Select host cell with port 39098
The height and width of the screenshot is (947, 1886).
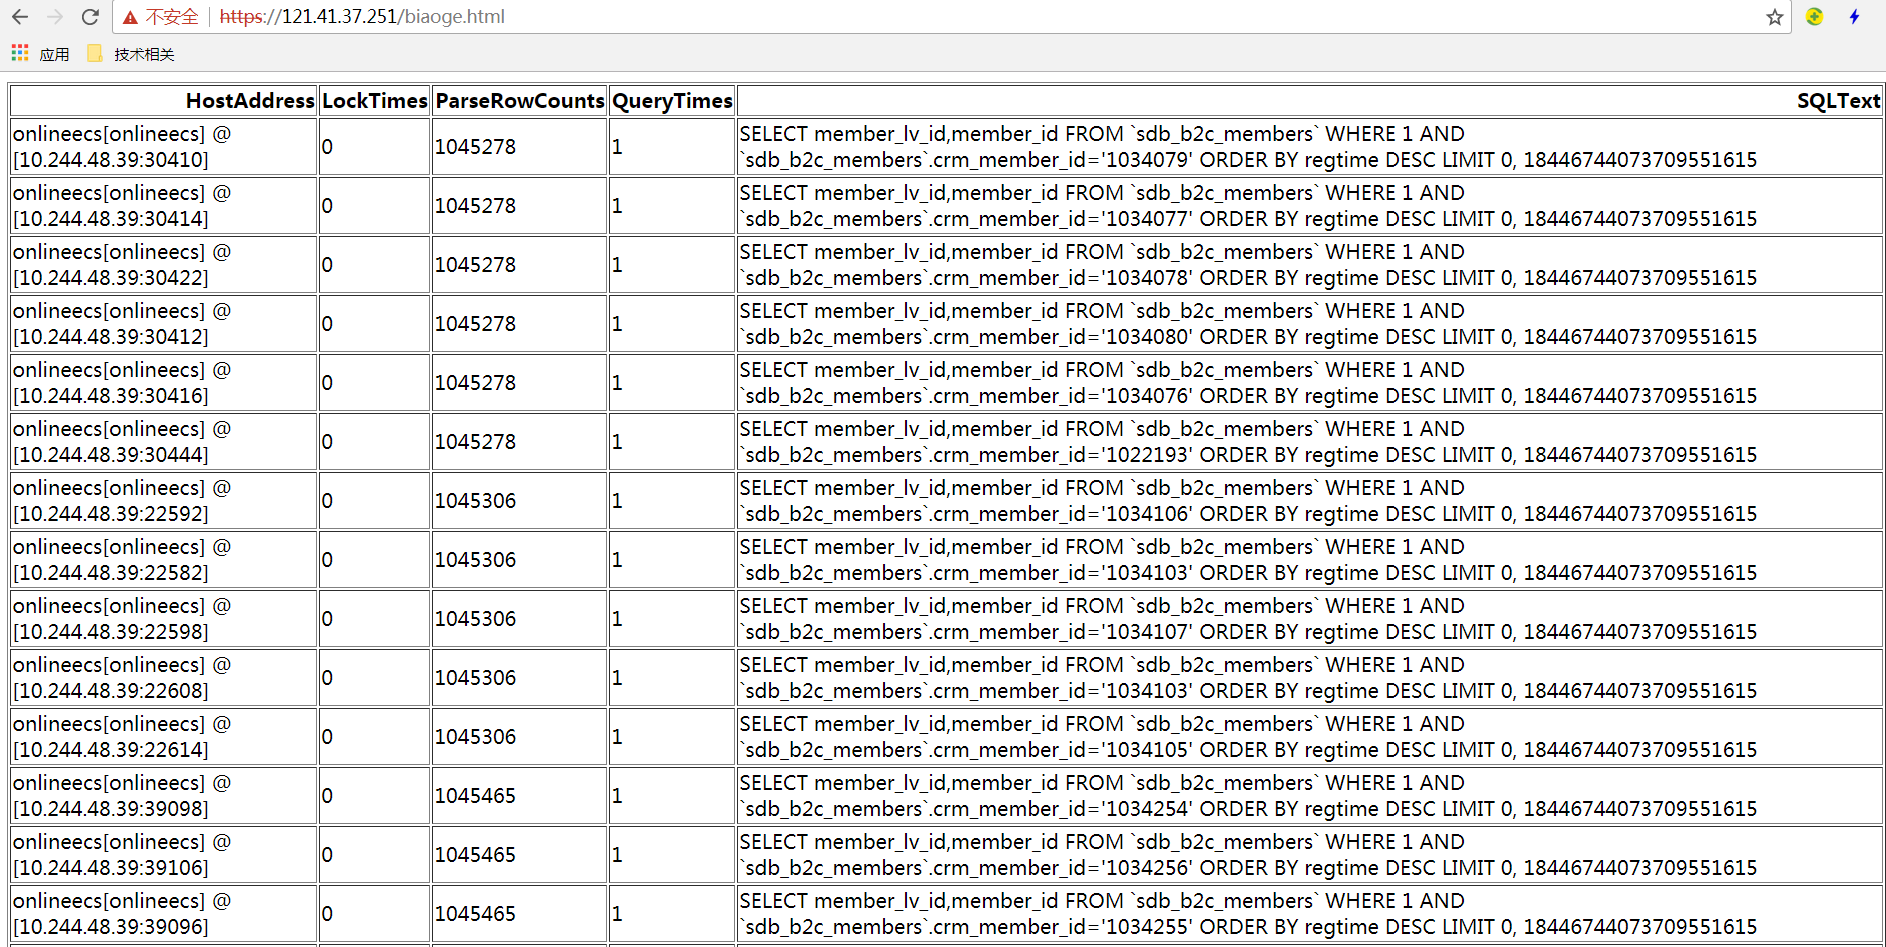[164, 796]
